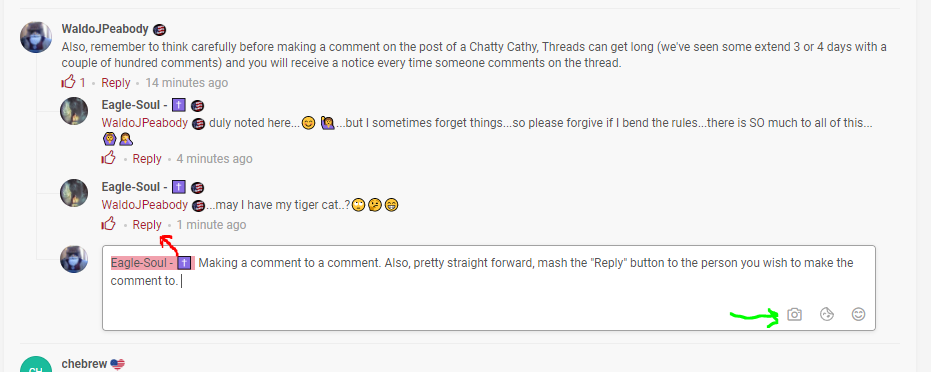Like WaldoJPeabody's comment with thumbs up
This screenshot has width=931, height=372.
[x=68, y=82]
